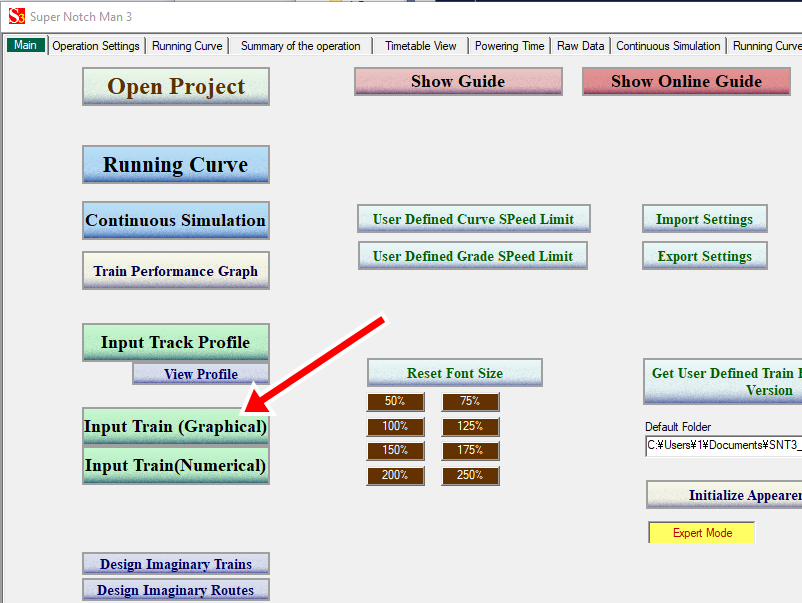The image size is (802, 603).
Task: Select the cut-off Running Curve tab at right
Action: click(x=766, y=46)
